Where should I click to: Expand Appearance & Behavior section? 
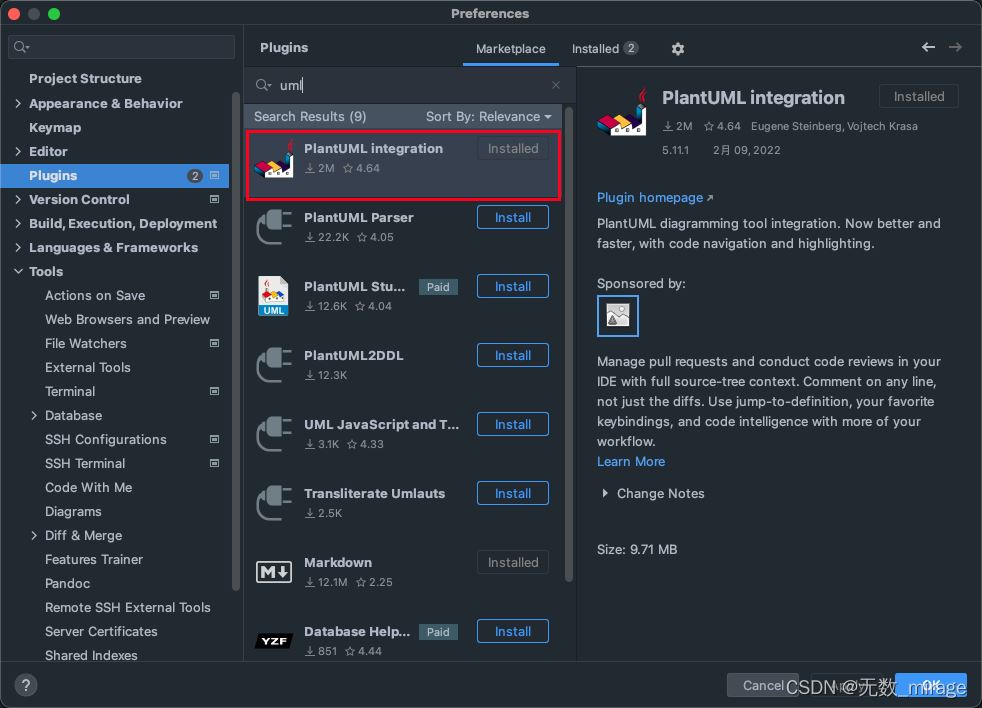coord(18,103)
